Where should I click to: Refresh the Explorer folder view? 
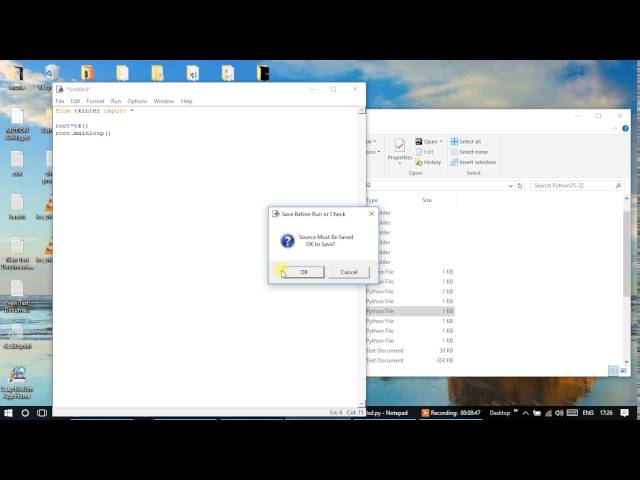(x=520, y=185)
